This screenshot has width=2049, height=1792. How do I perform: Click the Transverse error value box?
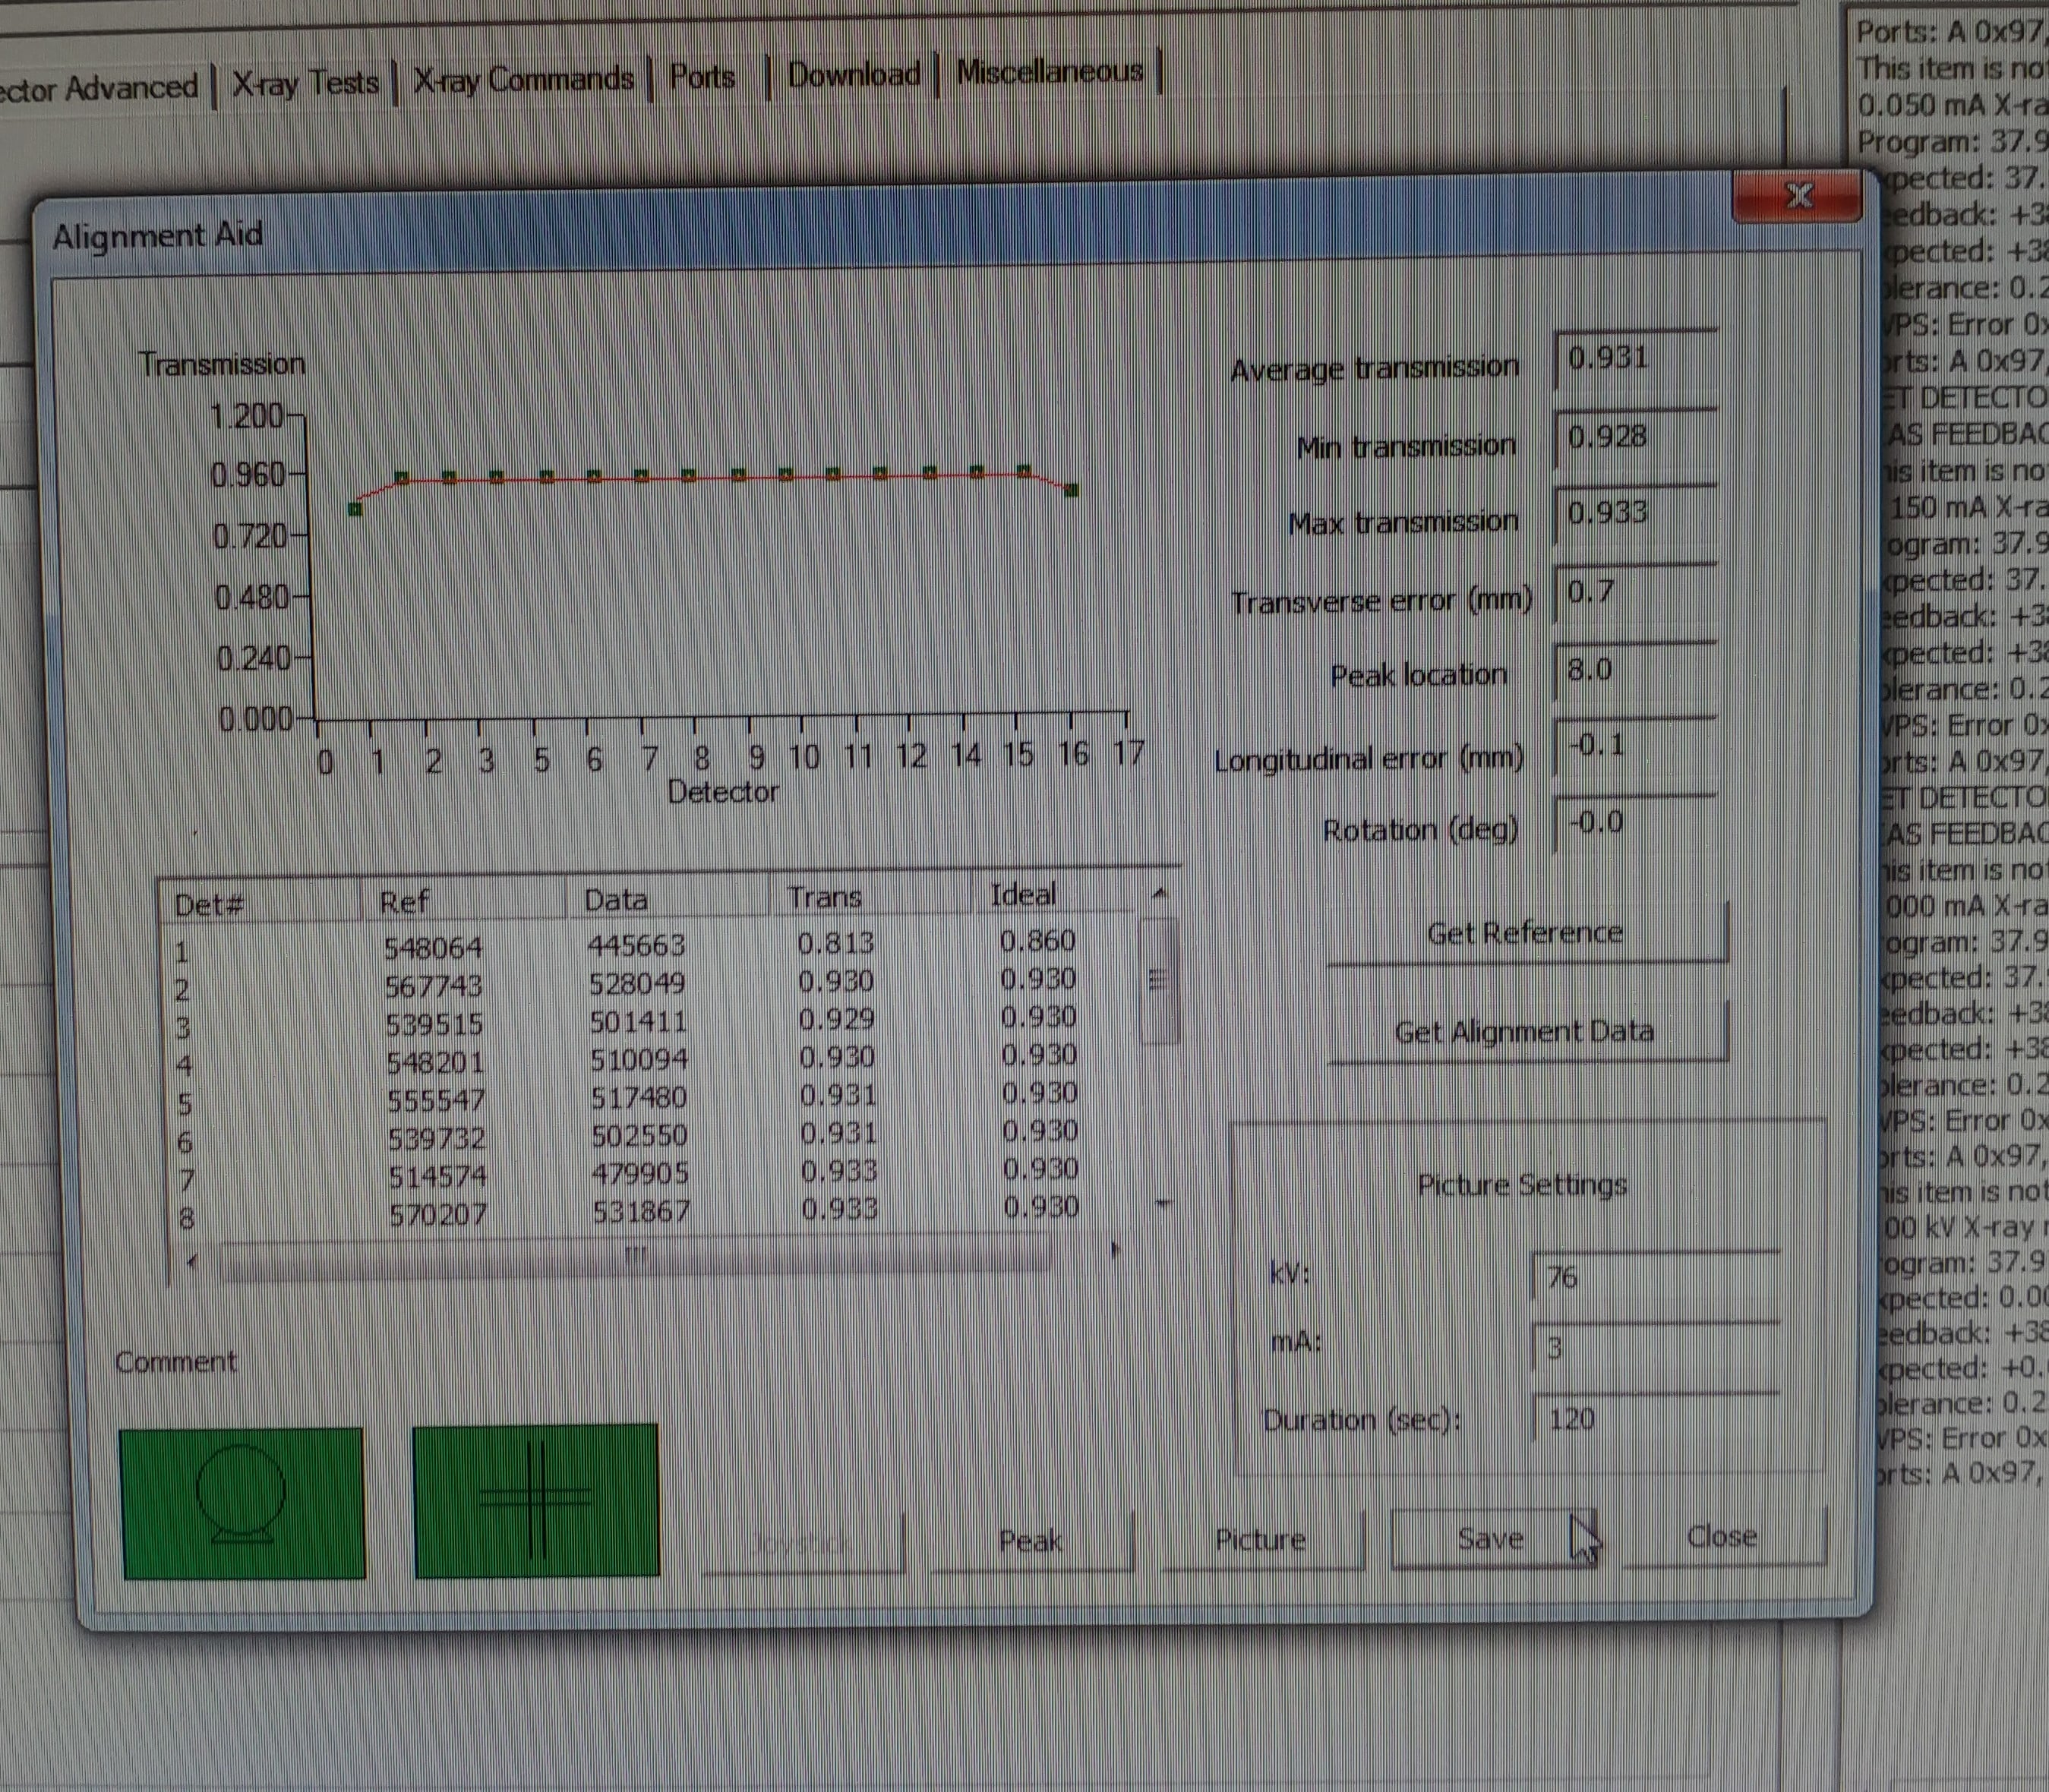pyautogui.click(x=1634, y=592)
